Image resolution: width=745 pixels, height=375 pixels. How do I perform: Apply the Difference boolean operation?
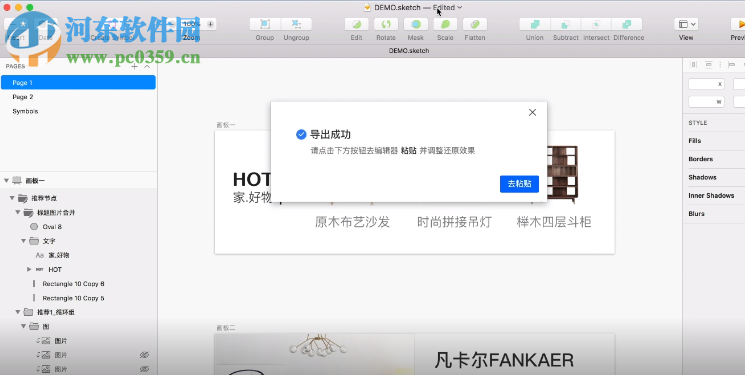pyautogui.click(x=627, y=24)
